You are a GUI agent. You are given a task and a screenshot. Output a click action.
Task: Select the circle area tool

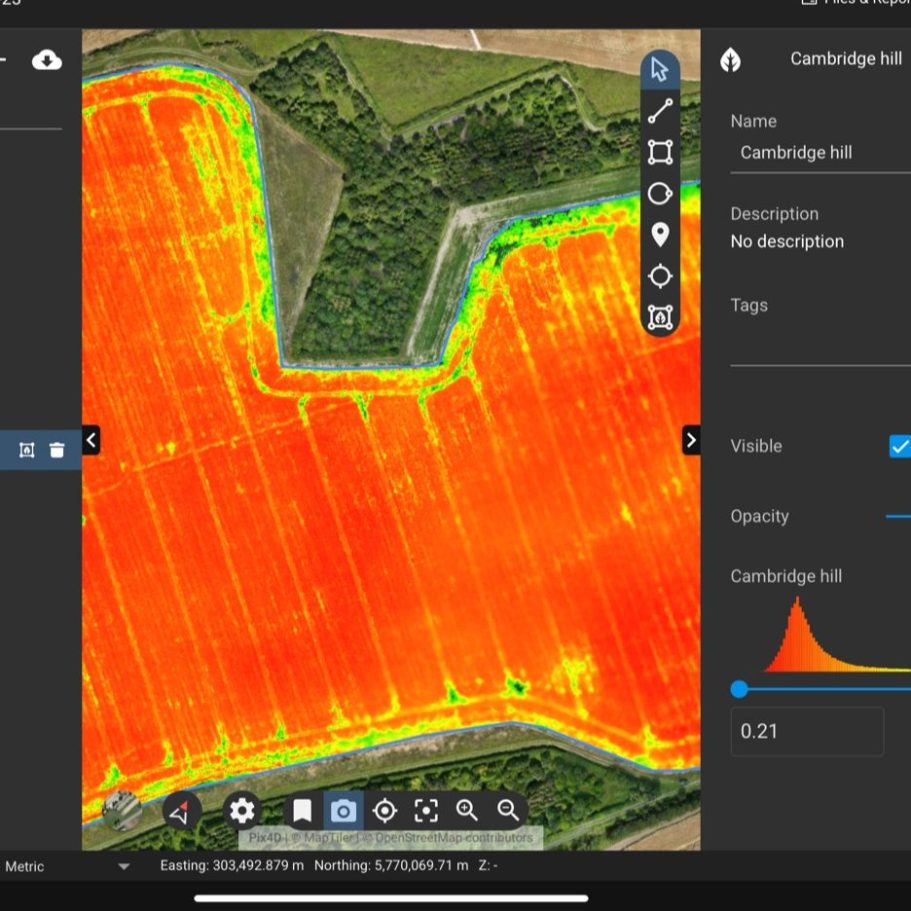(660, 193)
